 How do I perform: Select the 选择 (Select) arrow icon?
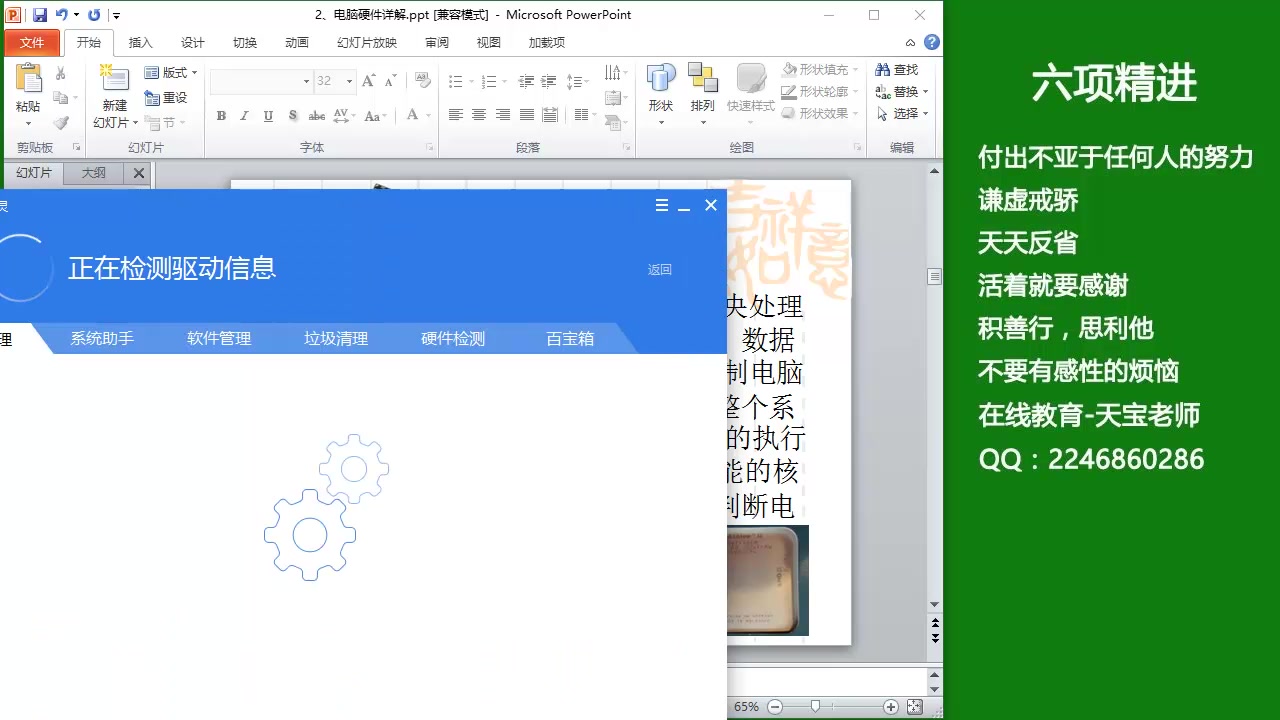[x=880, y=113]
